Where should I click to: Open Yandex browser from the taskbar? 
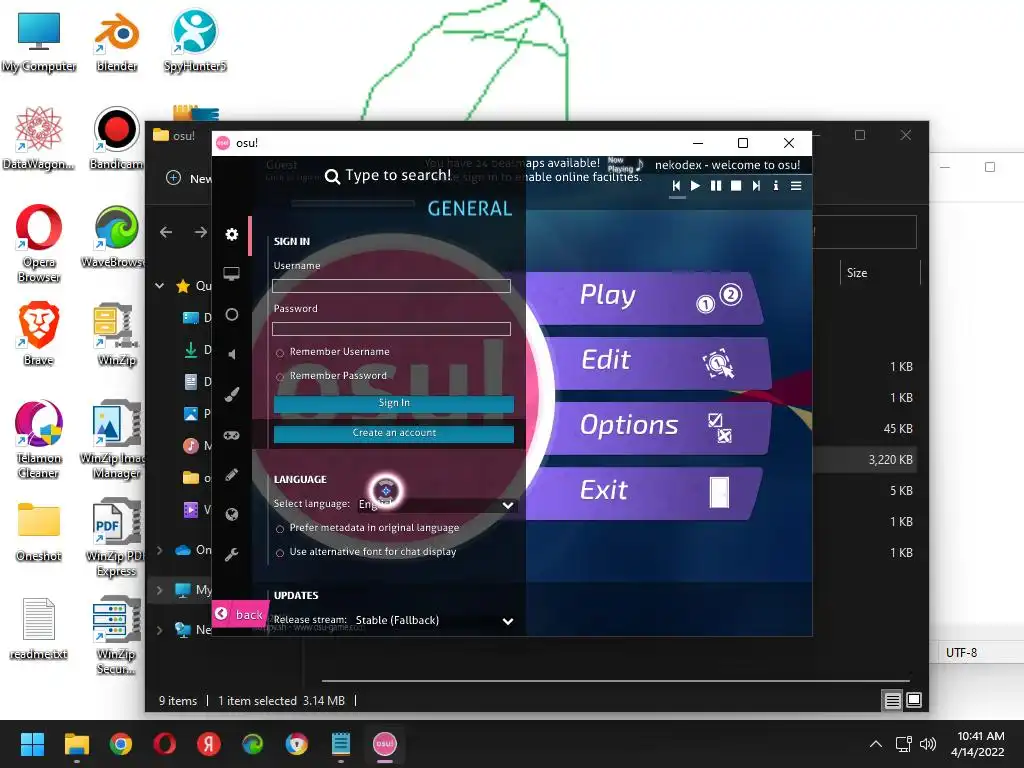click(209, 744)
